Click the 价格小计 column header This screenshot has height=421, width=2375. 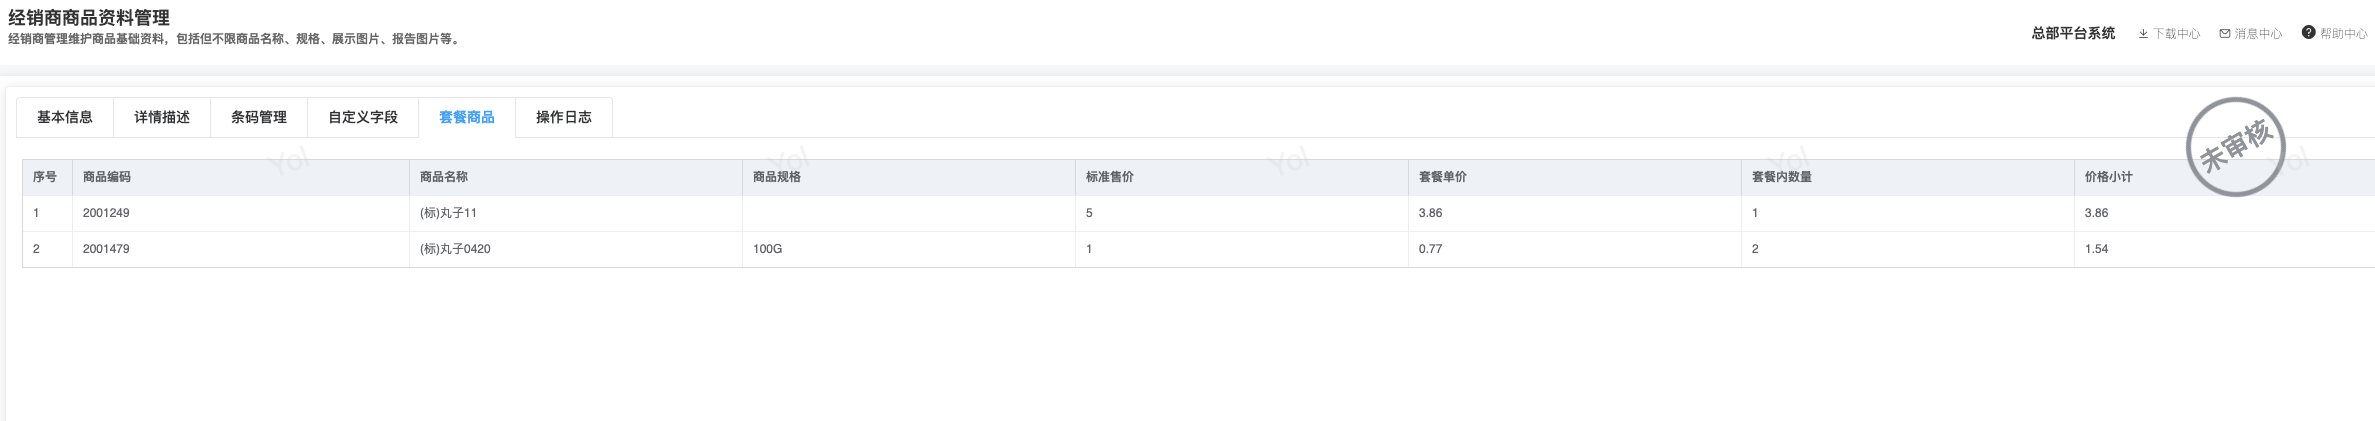(2109, 177)
